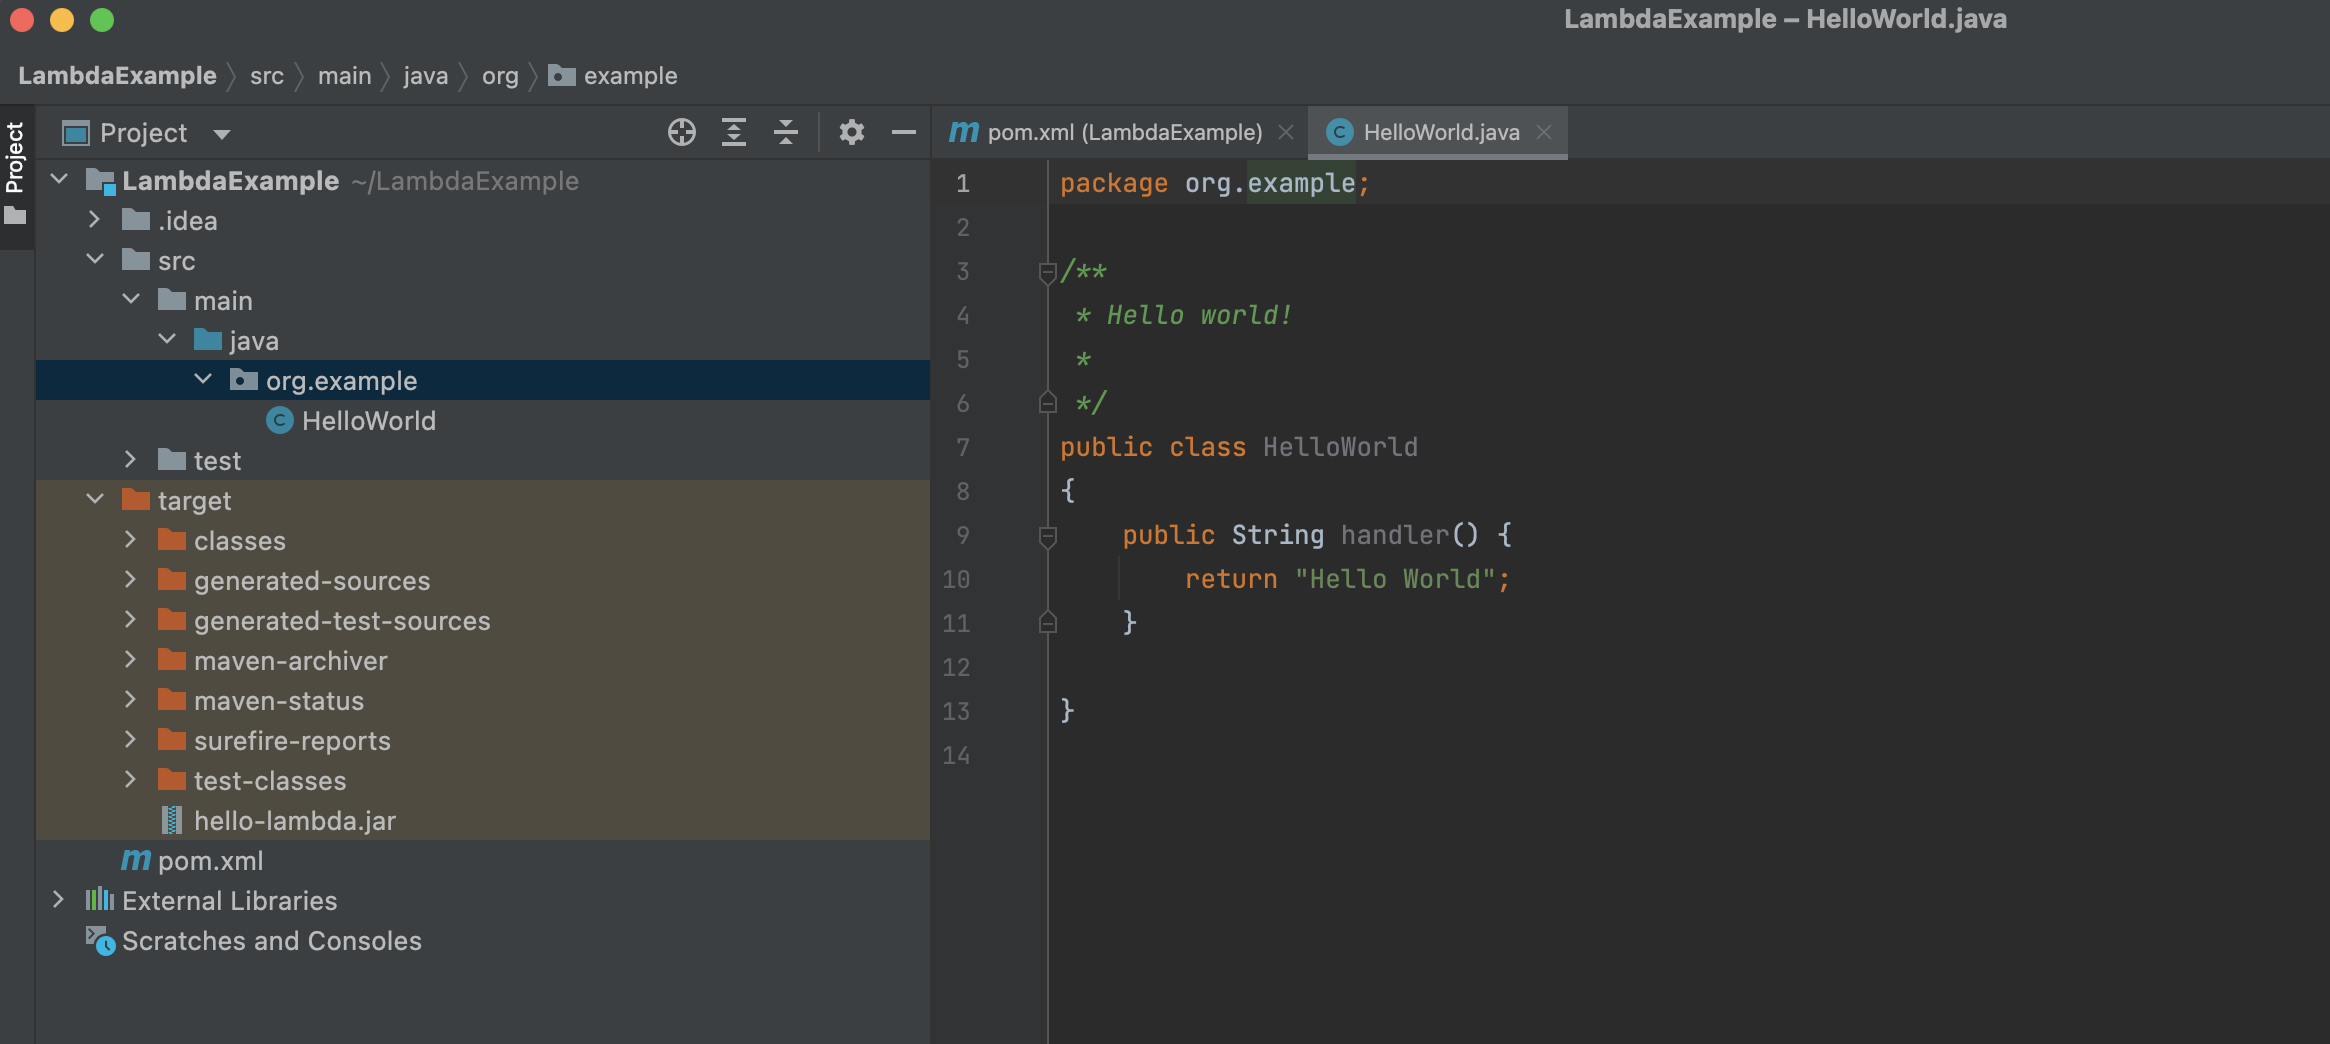Click LambdaExample in the breadcrumb bar
This screenshot has width=2330, height=1044.
coord(117,76)
